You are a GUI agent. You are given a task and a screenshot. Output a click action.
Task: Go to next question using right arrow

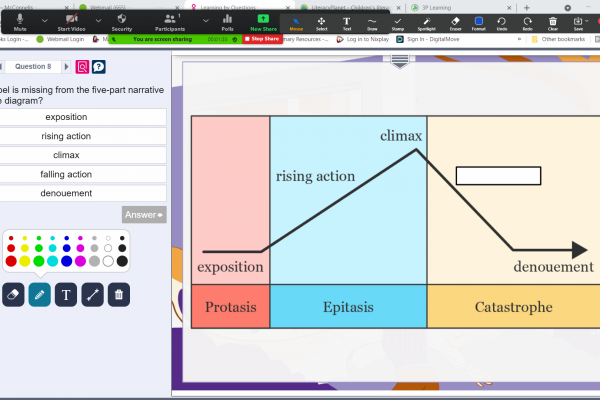pyautogui.click(x=67, y=67)
